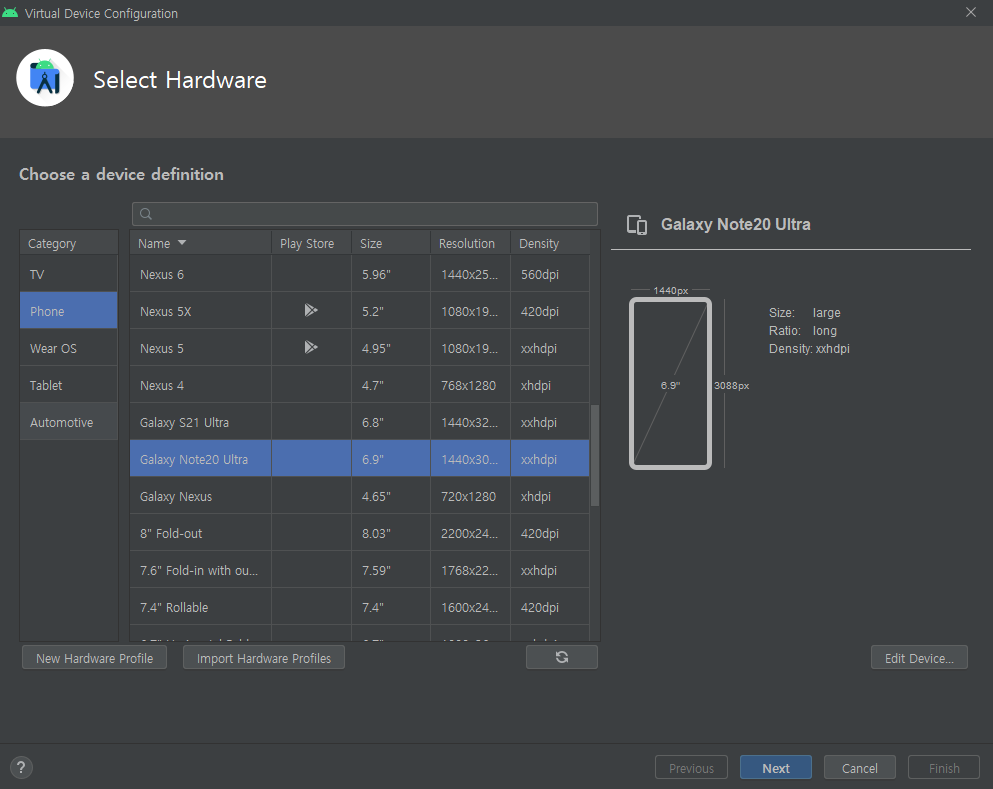Screen dimensions: 993x789
Task: Click the 6.8" size cell
Action: (x=391, y=422)
